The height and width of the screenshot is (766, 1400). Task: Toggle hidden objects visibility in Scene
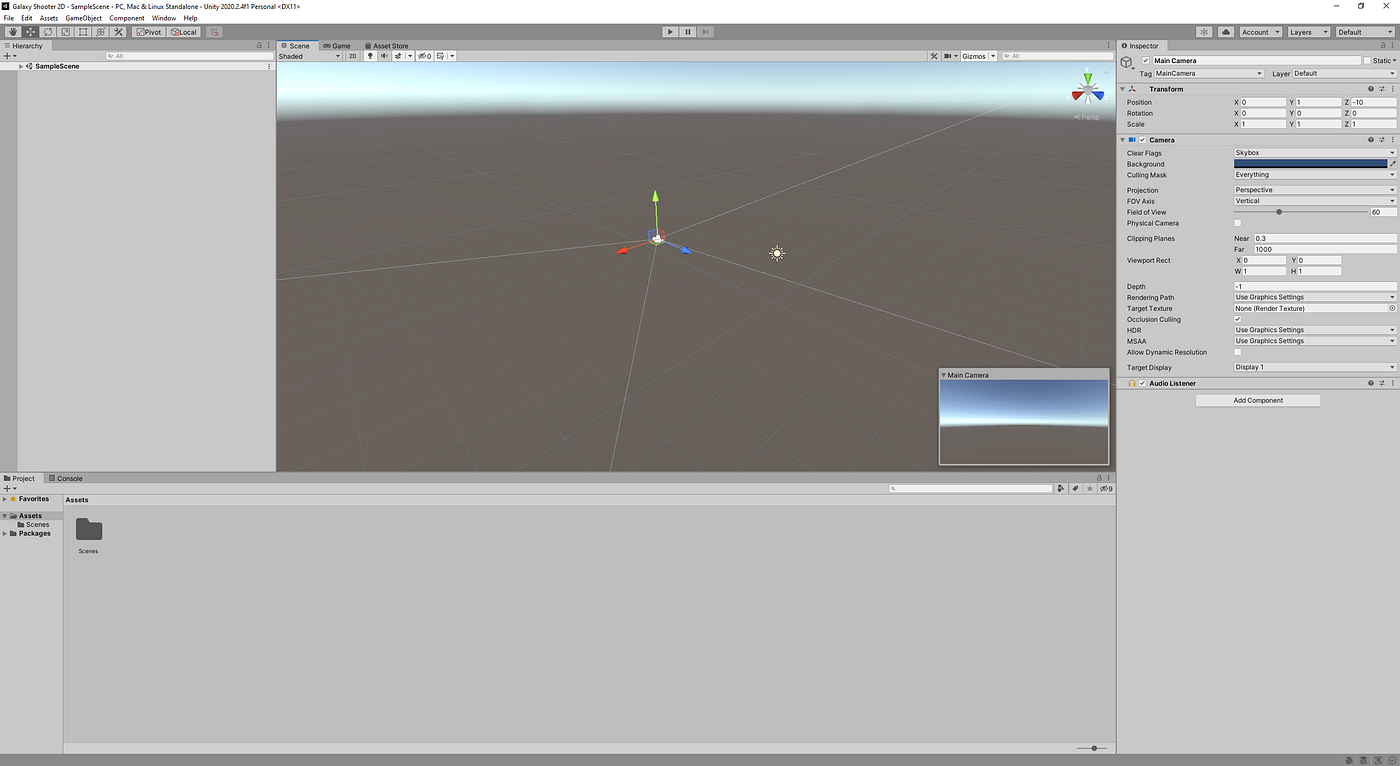point(425,56)
